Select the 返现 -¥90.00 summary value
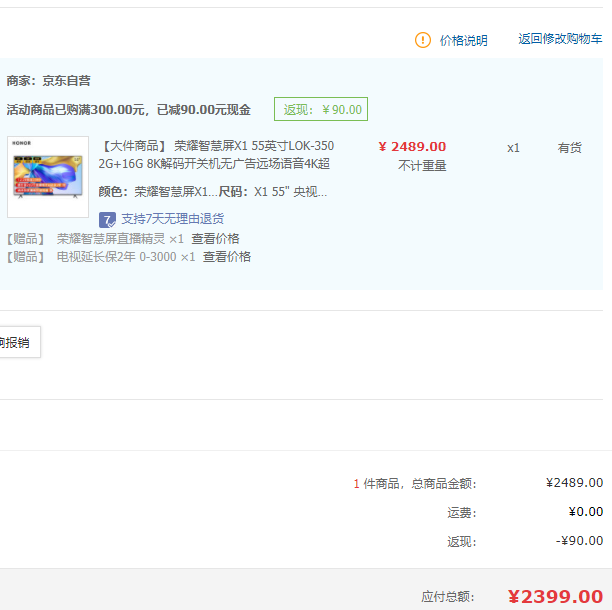This screenshot has height=610, width=612. click(579, 541)
